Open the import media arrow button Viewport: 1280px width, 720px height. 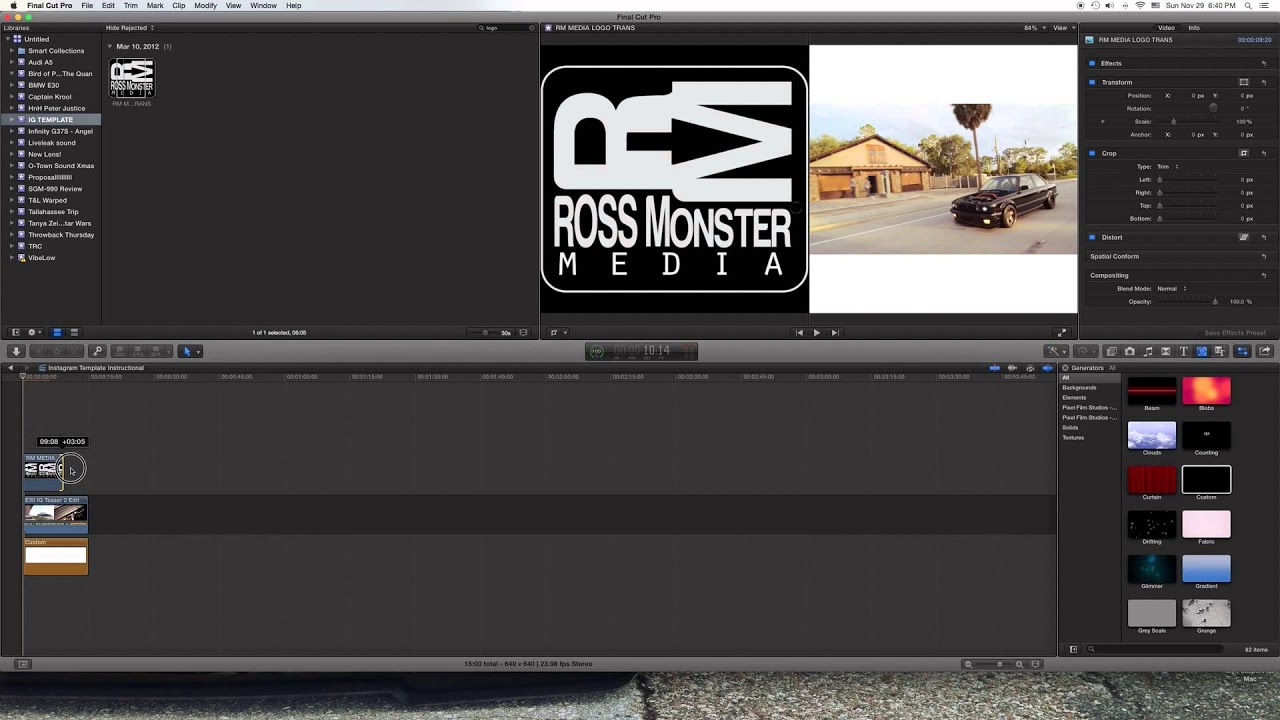[x=16, y=351]
